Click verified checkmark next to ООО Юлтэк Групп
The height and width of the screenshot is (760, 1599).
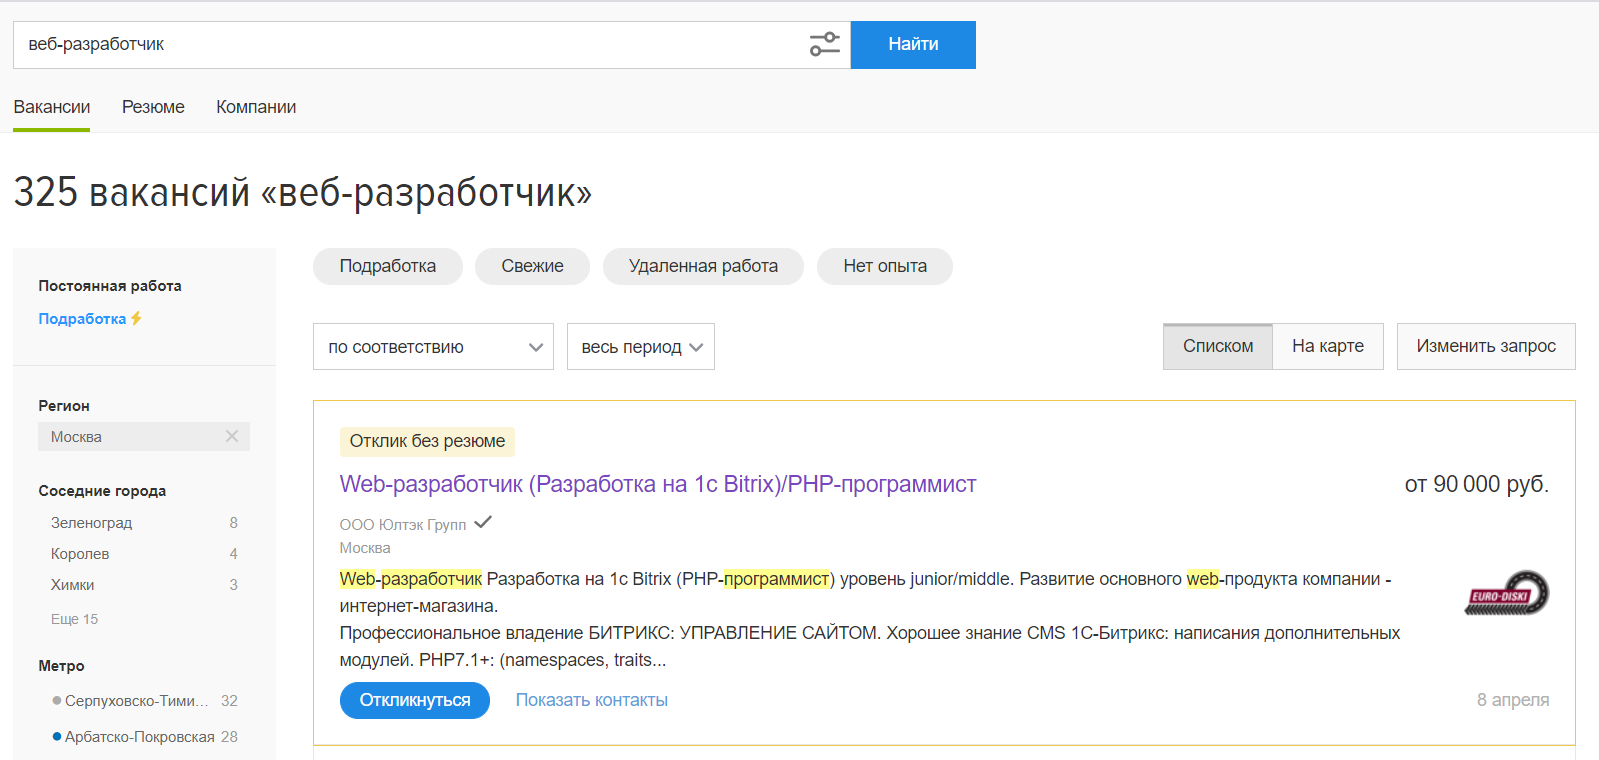(483, 522)
